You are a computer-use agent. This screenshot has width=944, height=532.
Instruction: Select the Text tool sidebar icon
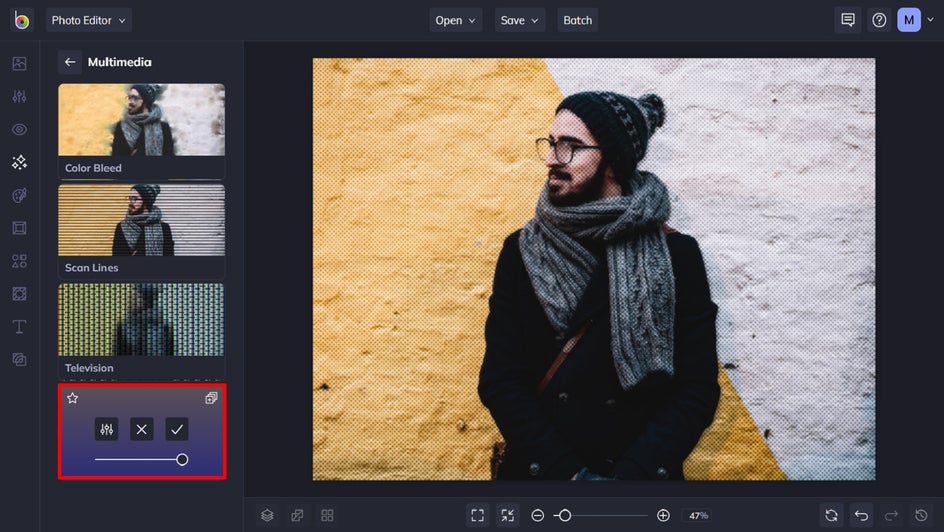tap(19, 327)
